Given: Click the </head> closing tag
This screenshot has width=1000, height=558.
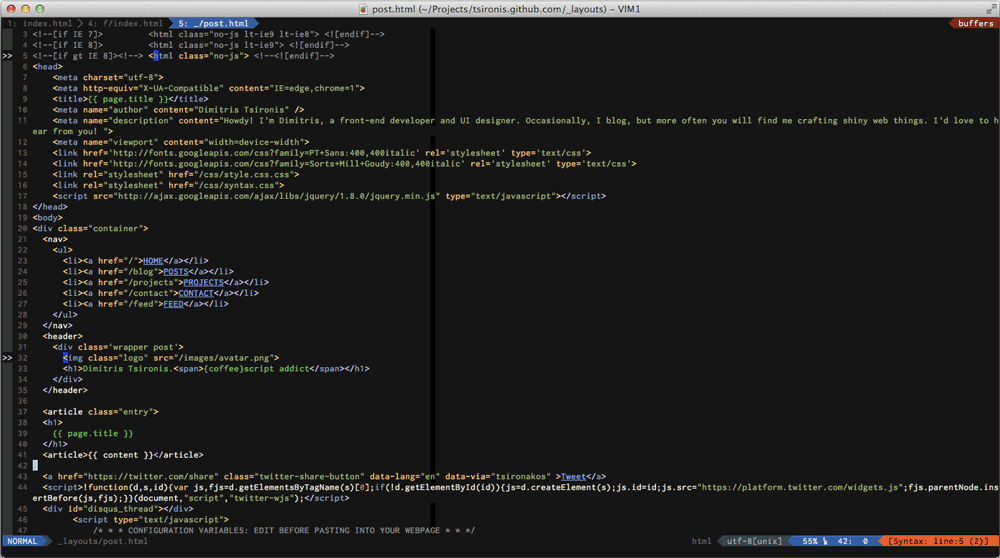Looking at the screenshot, I should pyautogui.click(x=50, y=207).
